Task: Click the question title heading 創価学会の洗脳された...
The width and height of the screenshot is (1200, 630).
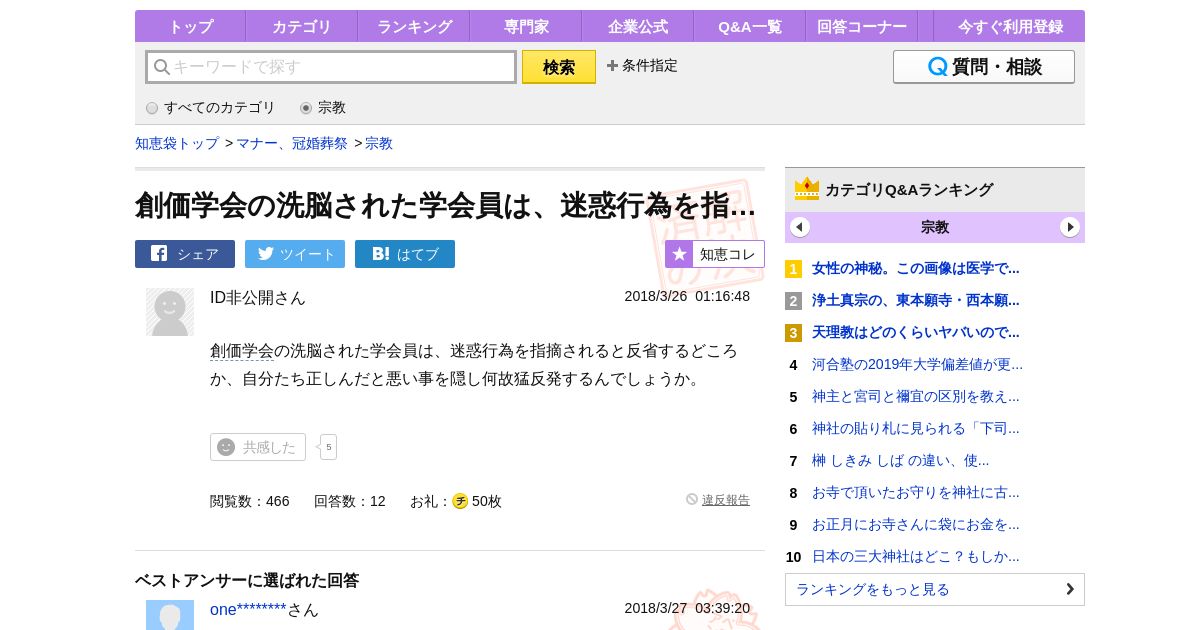Action: click(x=446, y=205)
